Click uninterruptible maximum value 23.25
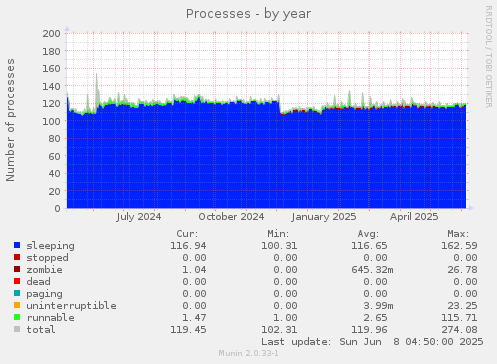Screen dimensions: 497x364 click(x=462, y=306)
